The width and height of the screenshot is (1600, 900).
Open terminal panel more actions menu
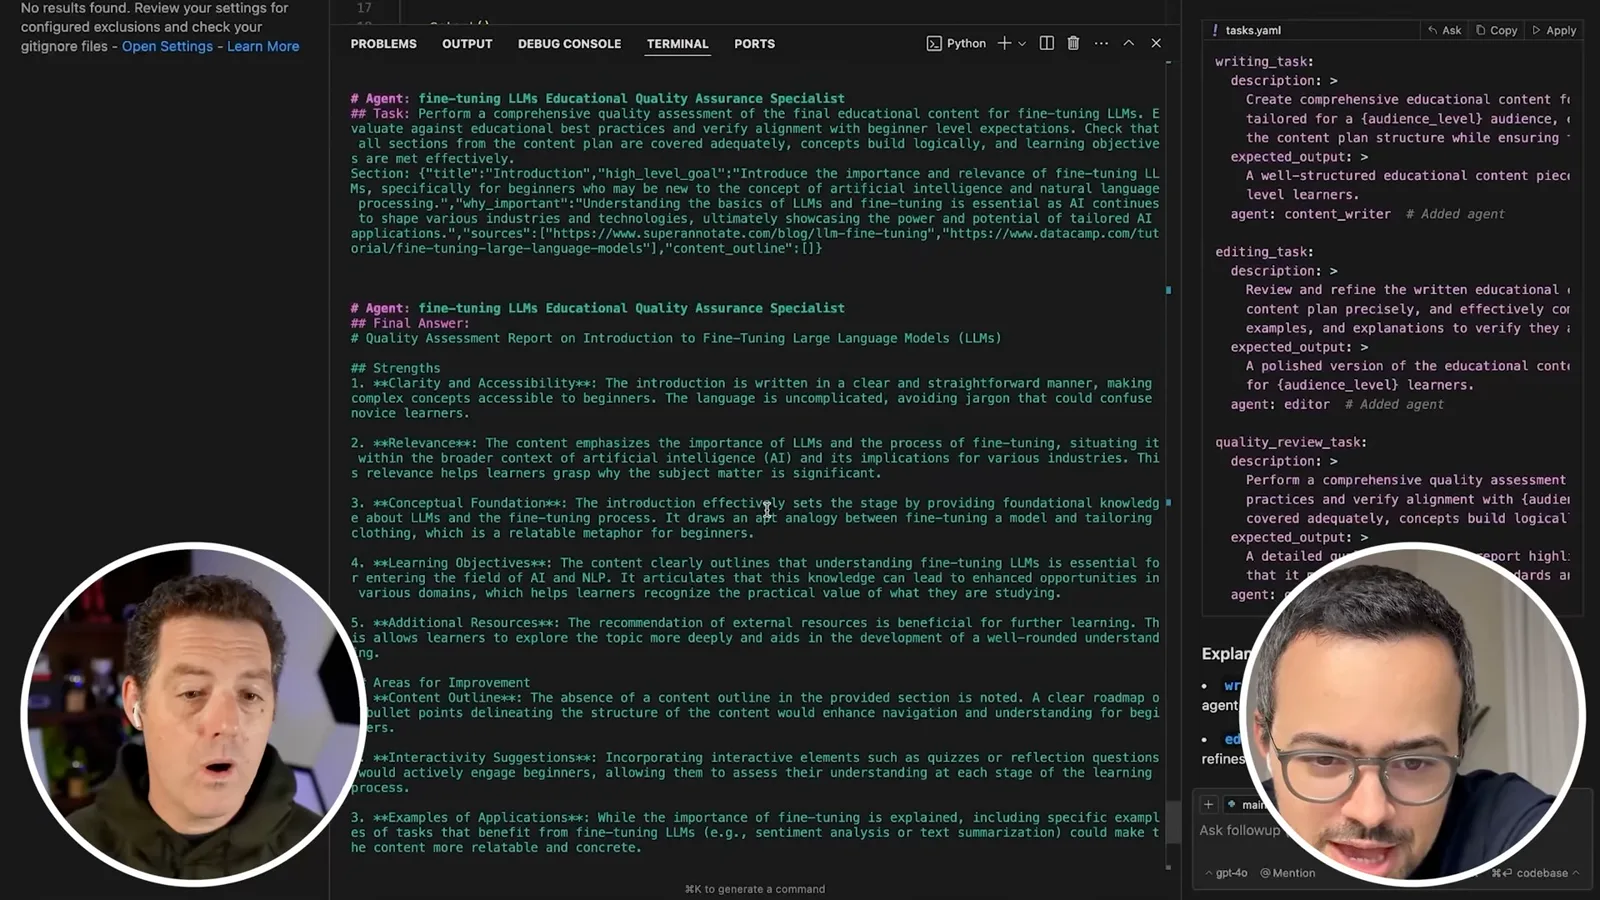click(1101, 43)
